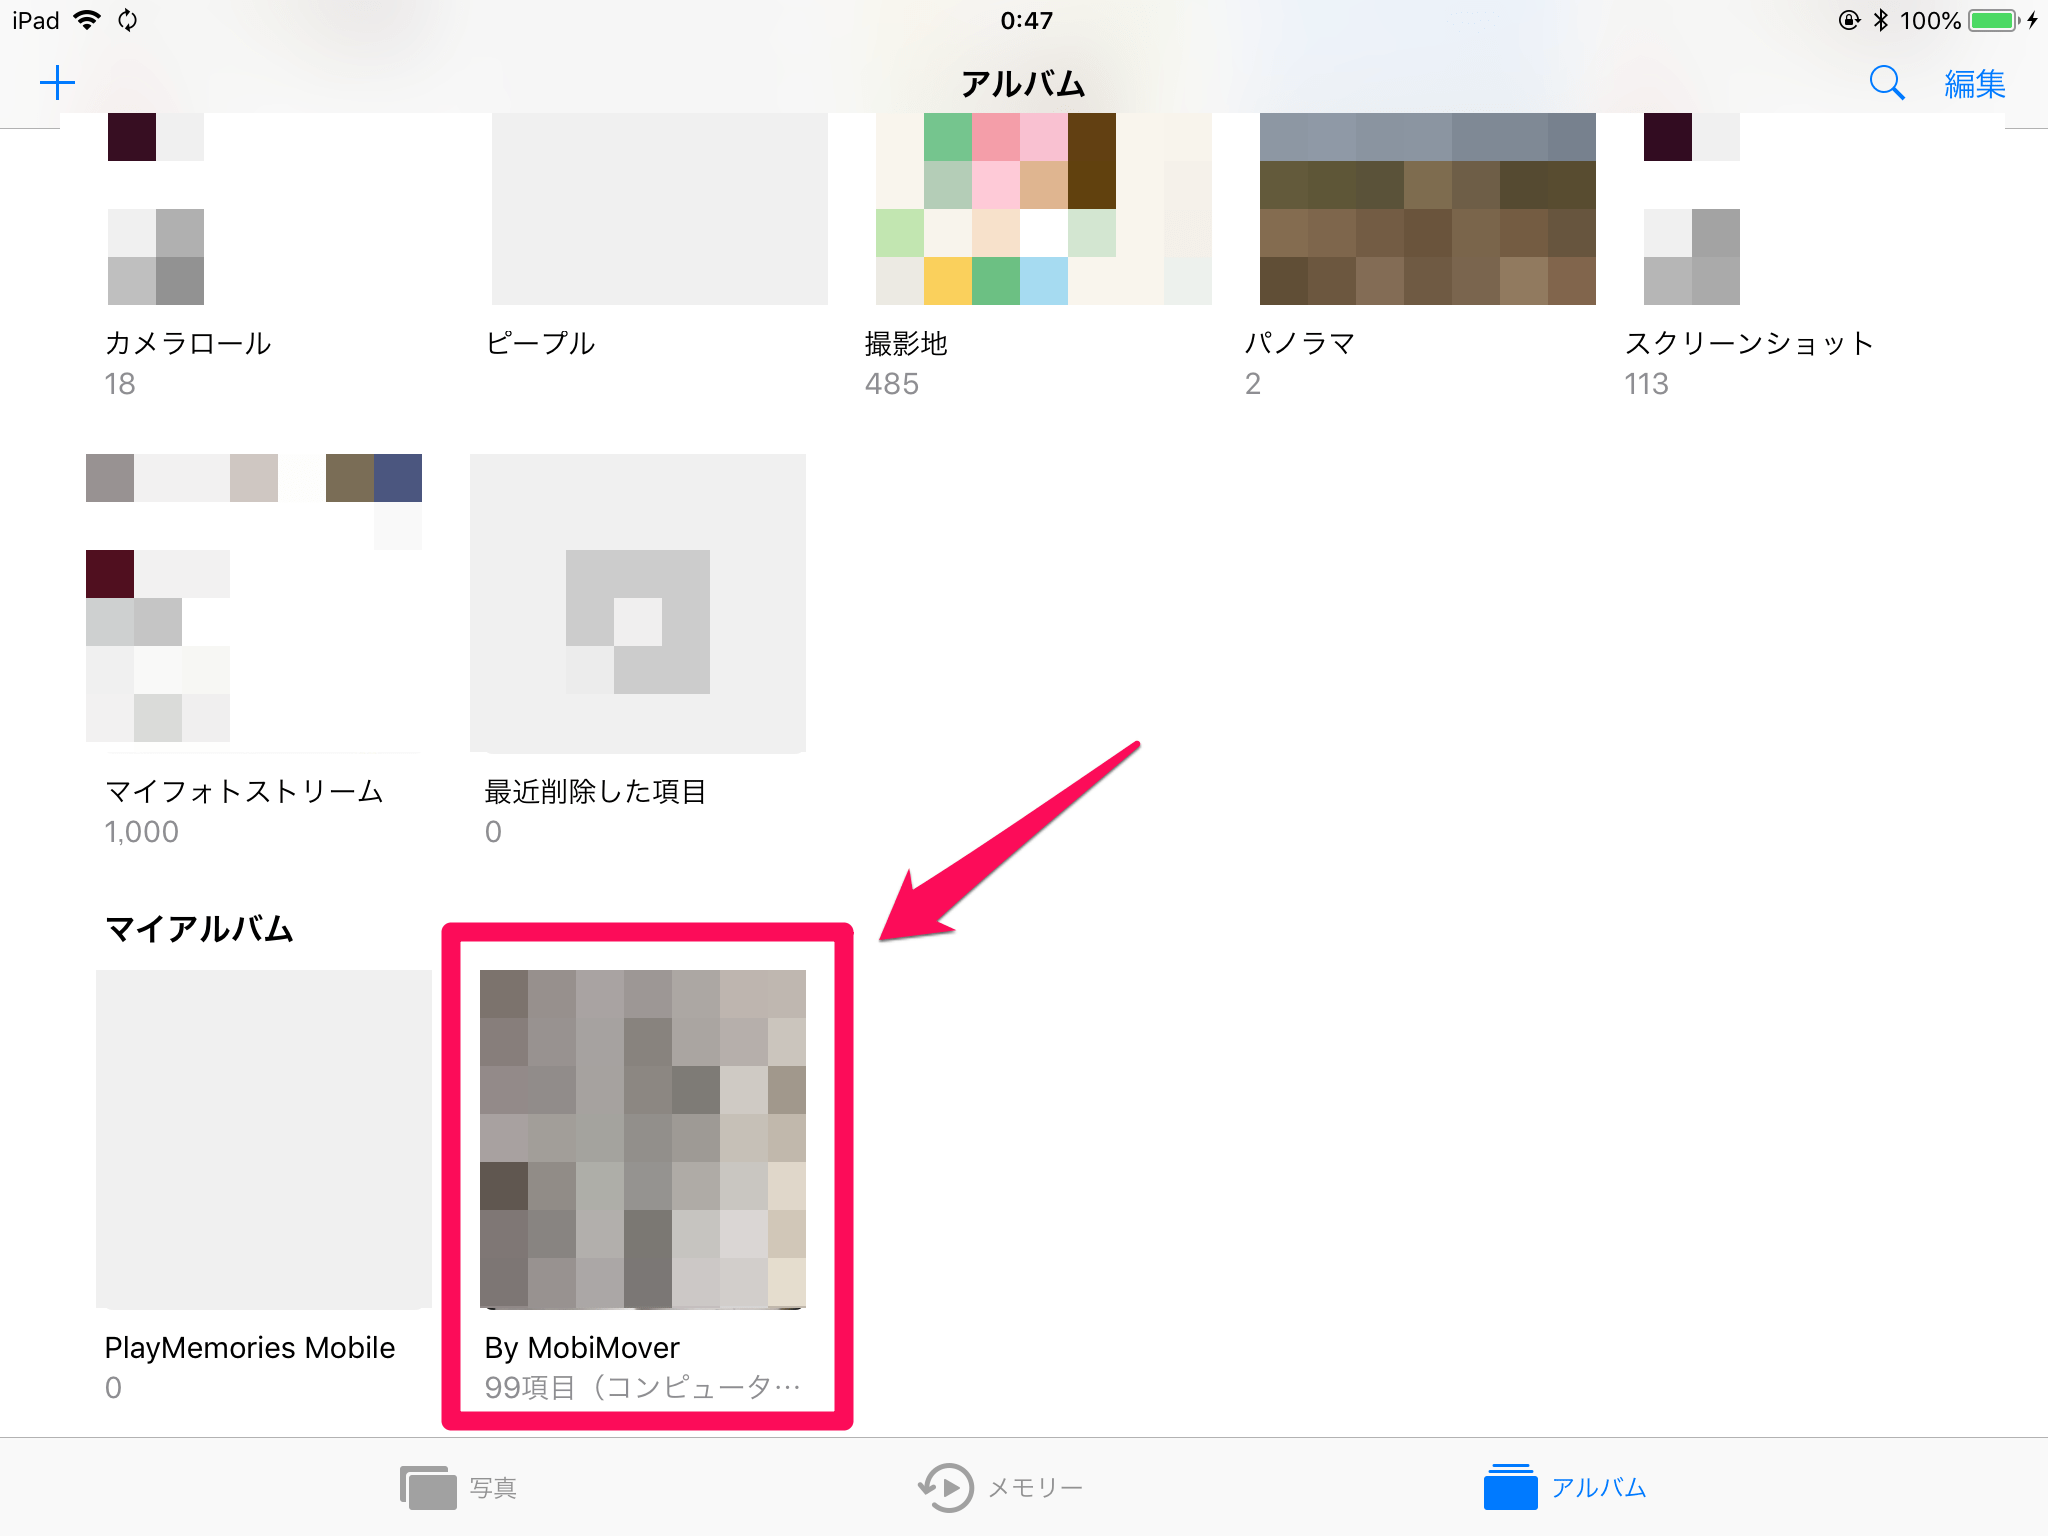The image size is (2048, 1536).
Task: Tap the By MobiMover album title
Action: point(582,1348)
